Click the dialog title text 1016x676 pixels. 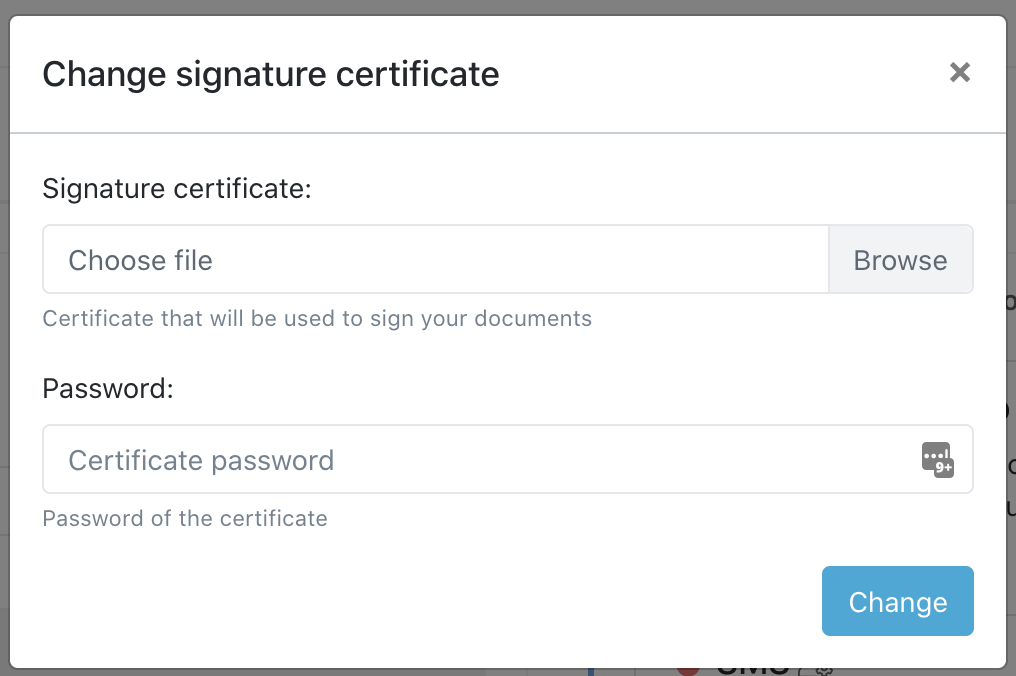click(x=270, y=74)
